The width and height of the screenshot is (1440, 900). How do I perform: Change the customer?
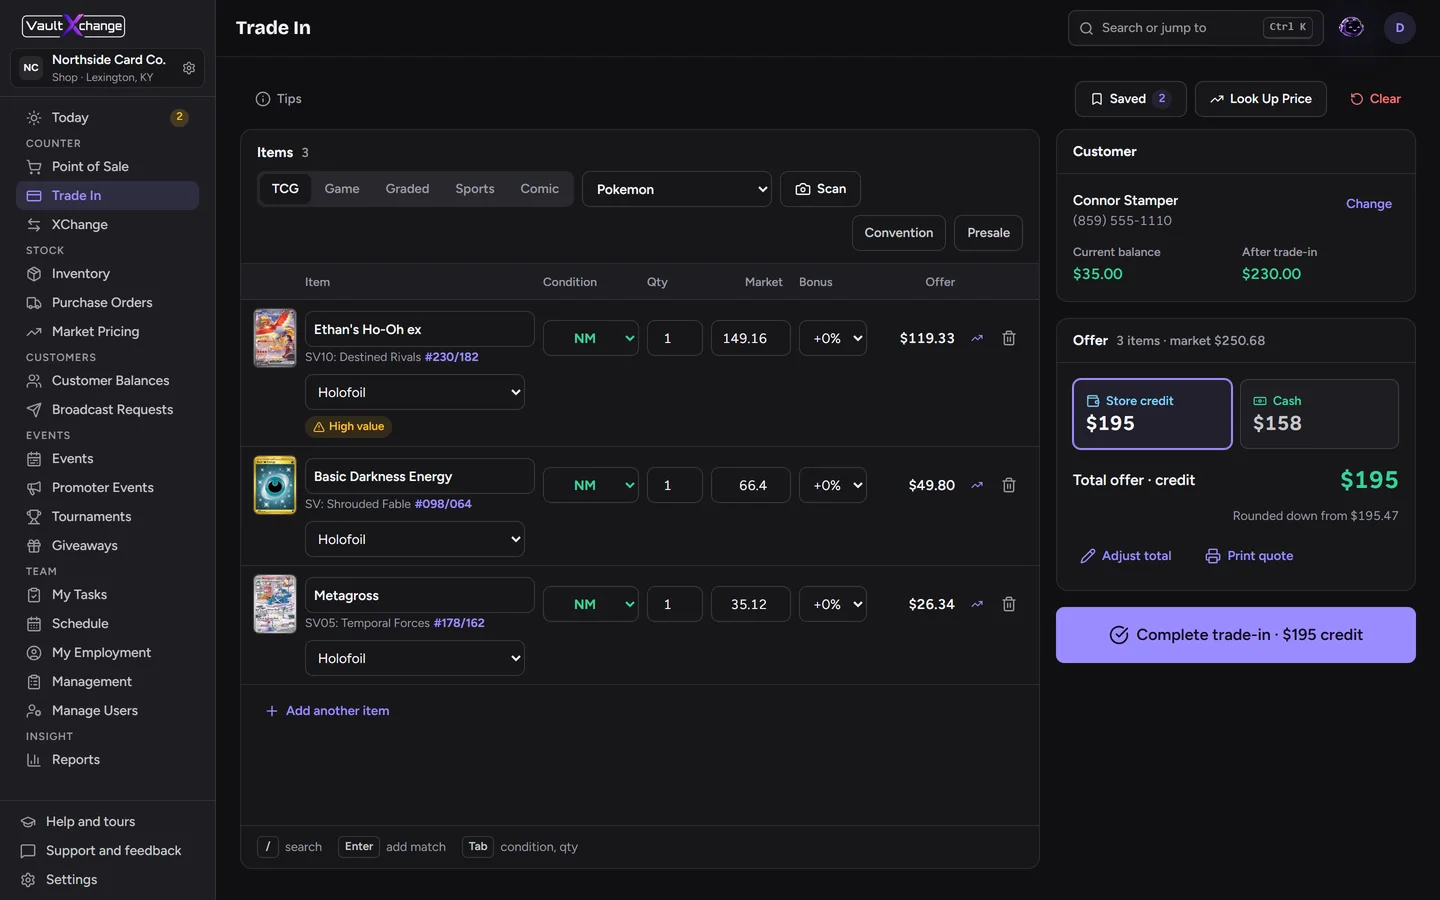point(1369,204)
